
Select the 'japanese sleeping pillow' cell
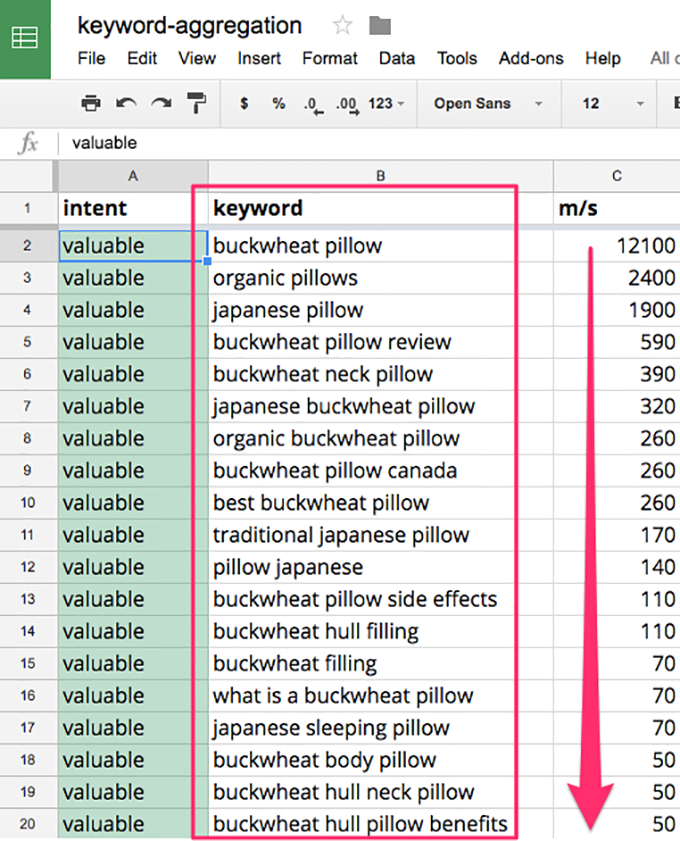point(380,728)
